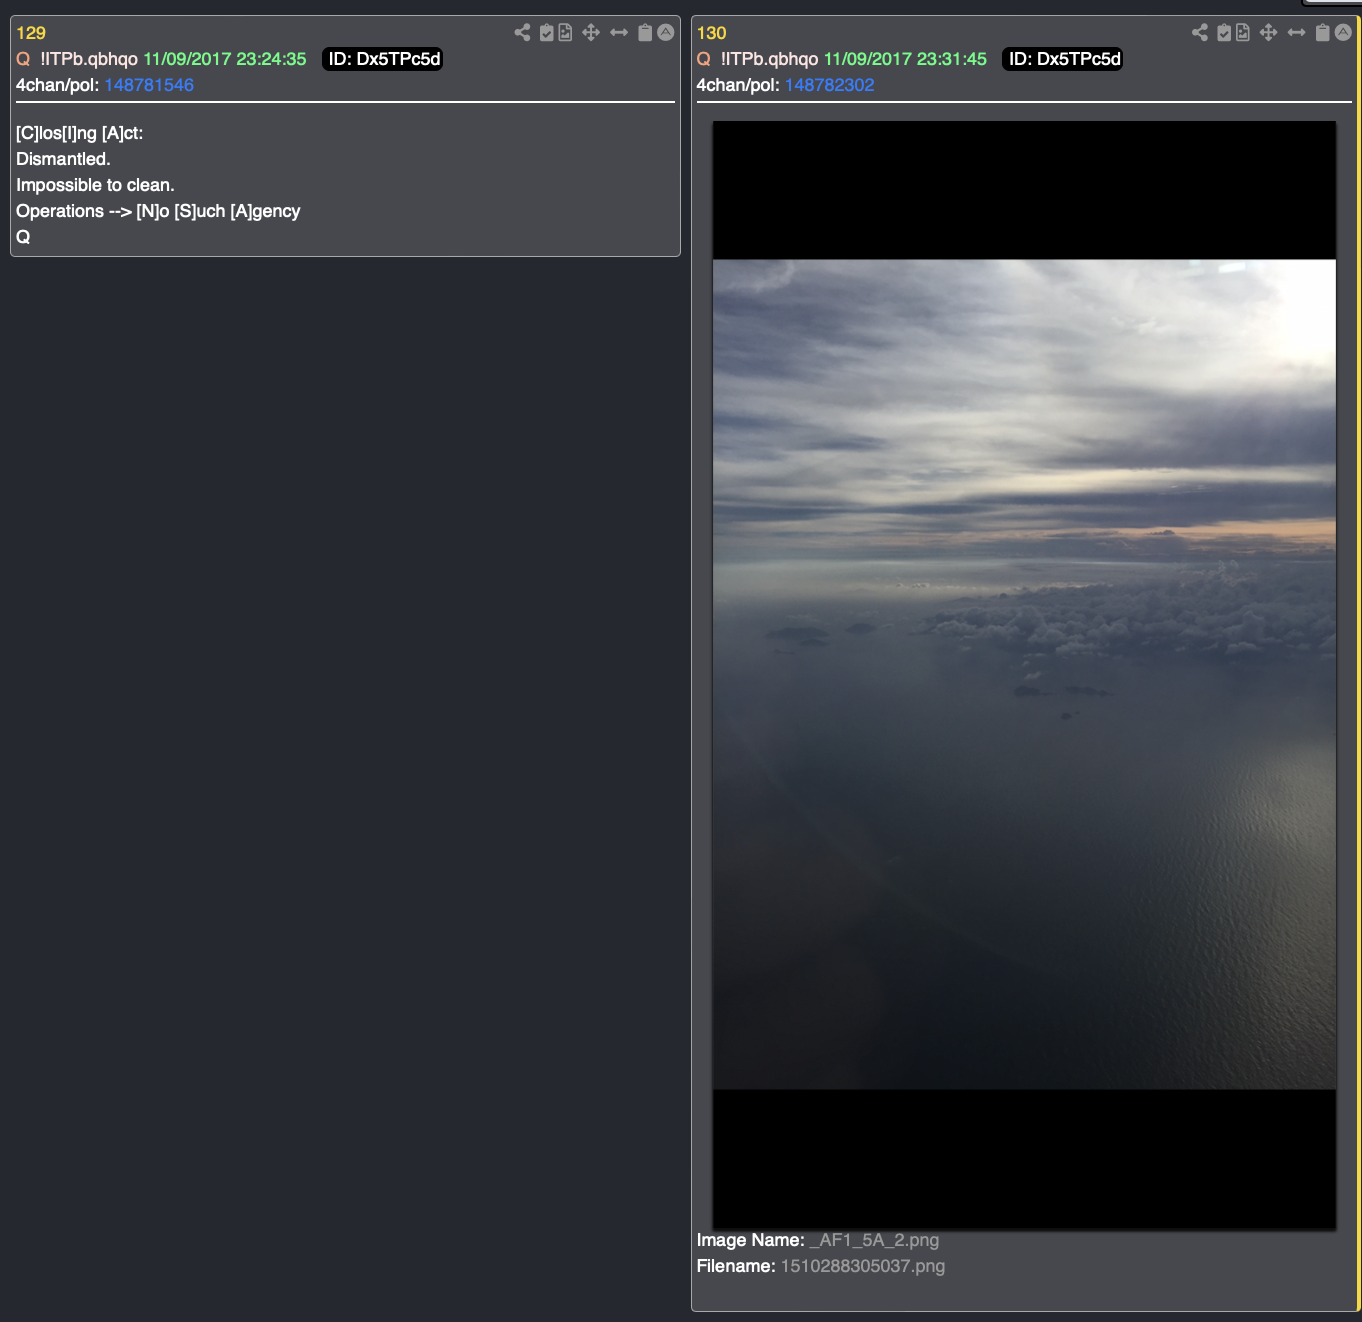The width and height of the screenshot is (1362, 1322).
Task: Click the line "Operations --> [N]o [S]uch [A]gency"
Action: click(x=158, y=211)
